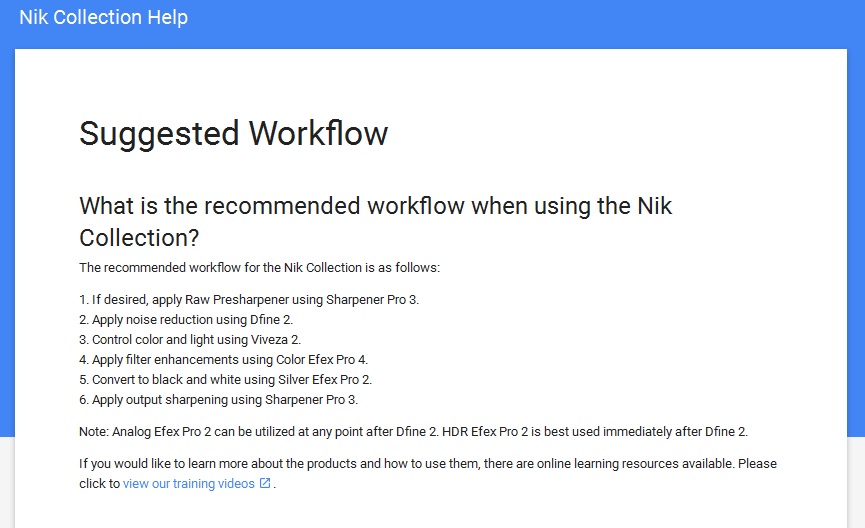Click the word 'Workflow' in the main heading
The width and height of the screenshot is (865, 528).
[x=318, y=134]
